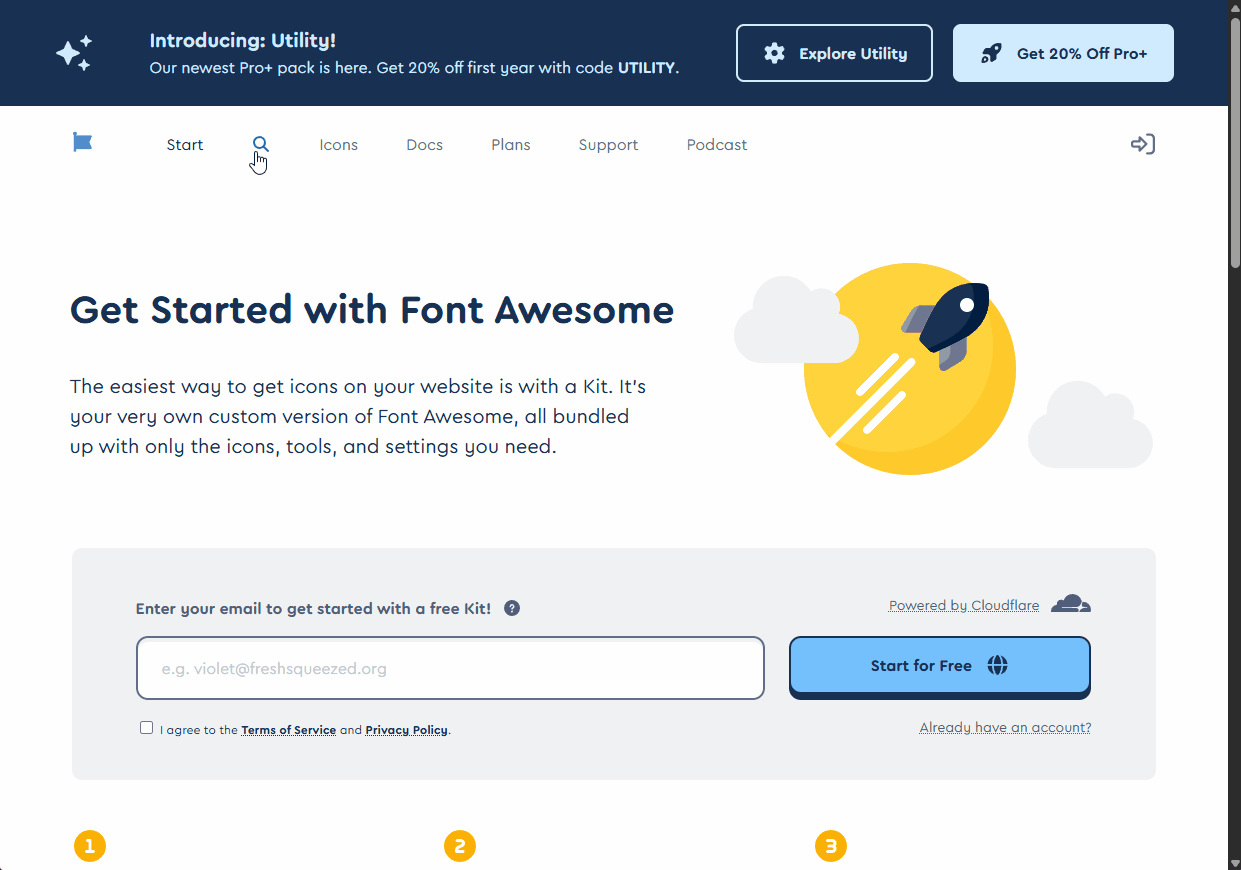Click the question mark help icon
The width and height of the screenshot is (1241, 870).
512,608
